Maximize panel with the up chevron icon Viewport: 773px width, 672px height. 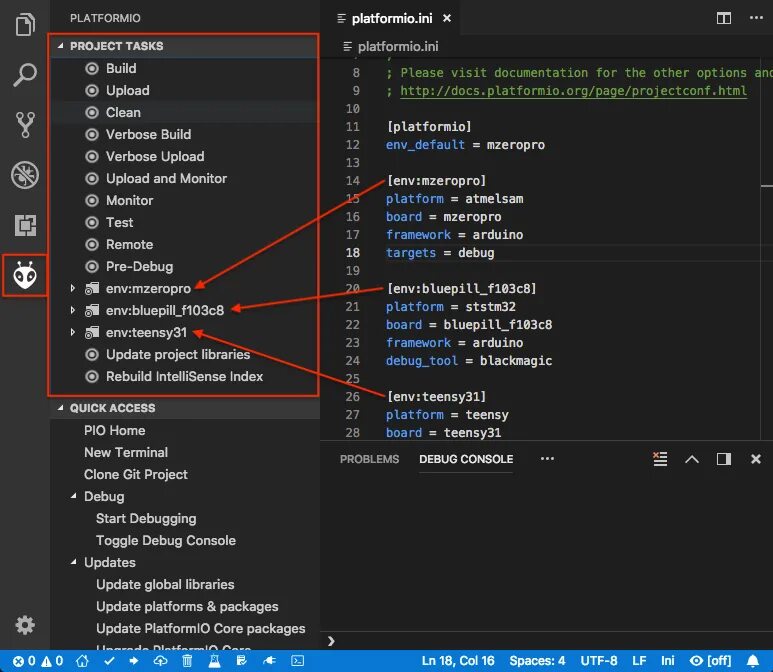[692, 459]
